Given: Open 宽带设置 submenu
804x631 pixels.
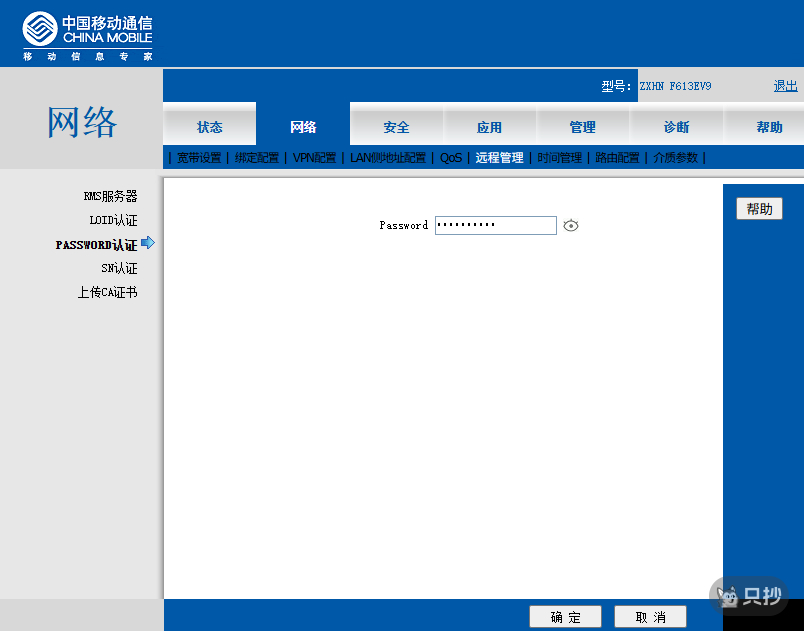Looking at the screenshot, I should tap(199, 158).
